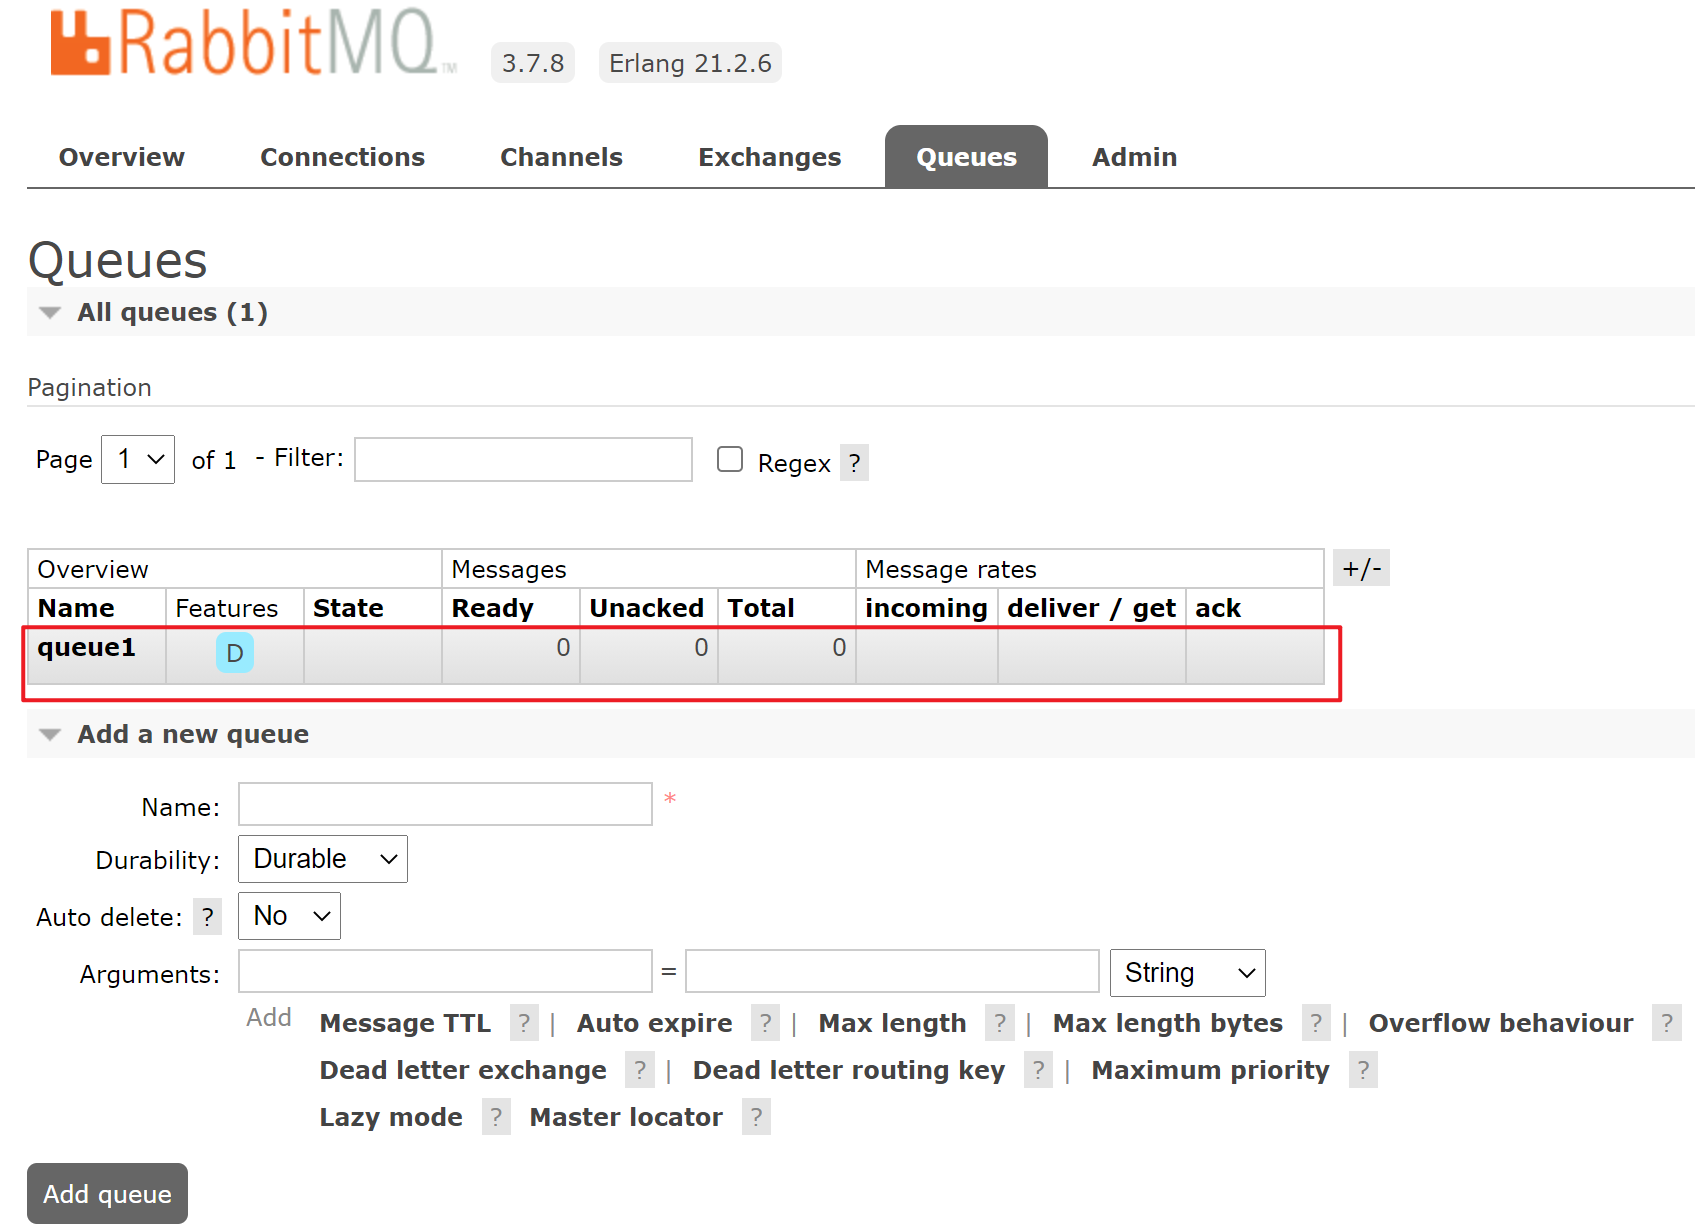Open the Auto delete help icon
Screen dimensions: 1695x1232
pos(207,917)
